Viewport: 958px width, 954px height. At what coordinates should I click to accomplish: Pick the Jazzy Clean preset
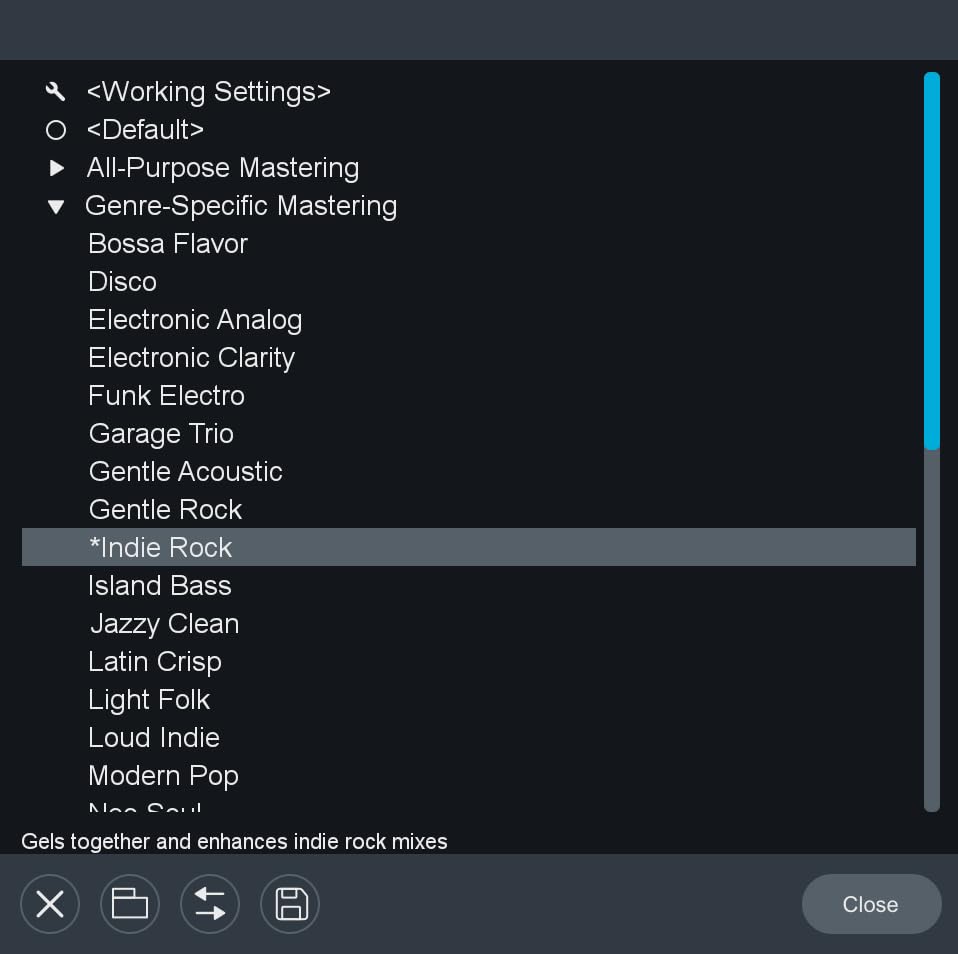coord(165,624)
